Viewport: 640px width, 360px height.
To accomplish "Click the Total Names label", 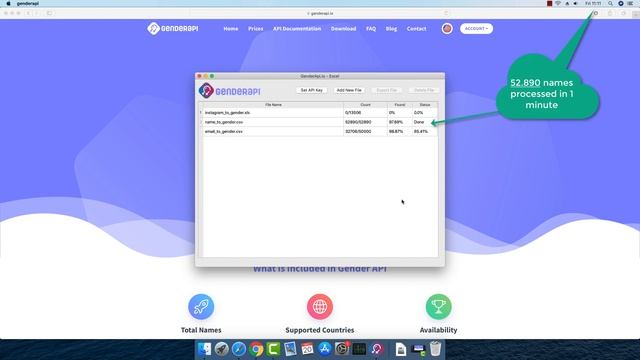I will 201,330.
